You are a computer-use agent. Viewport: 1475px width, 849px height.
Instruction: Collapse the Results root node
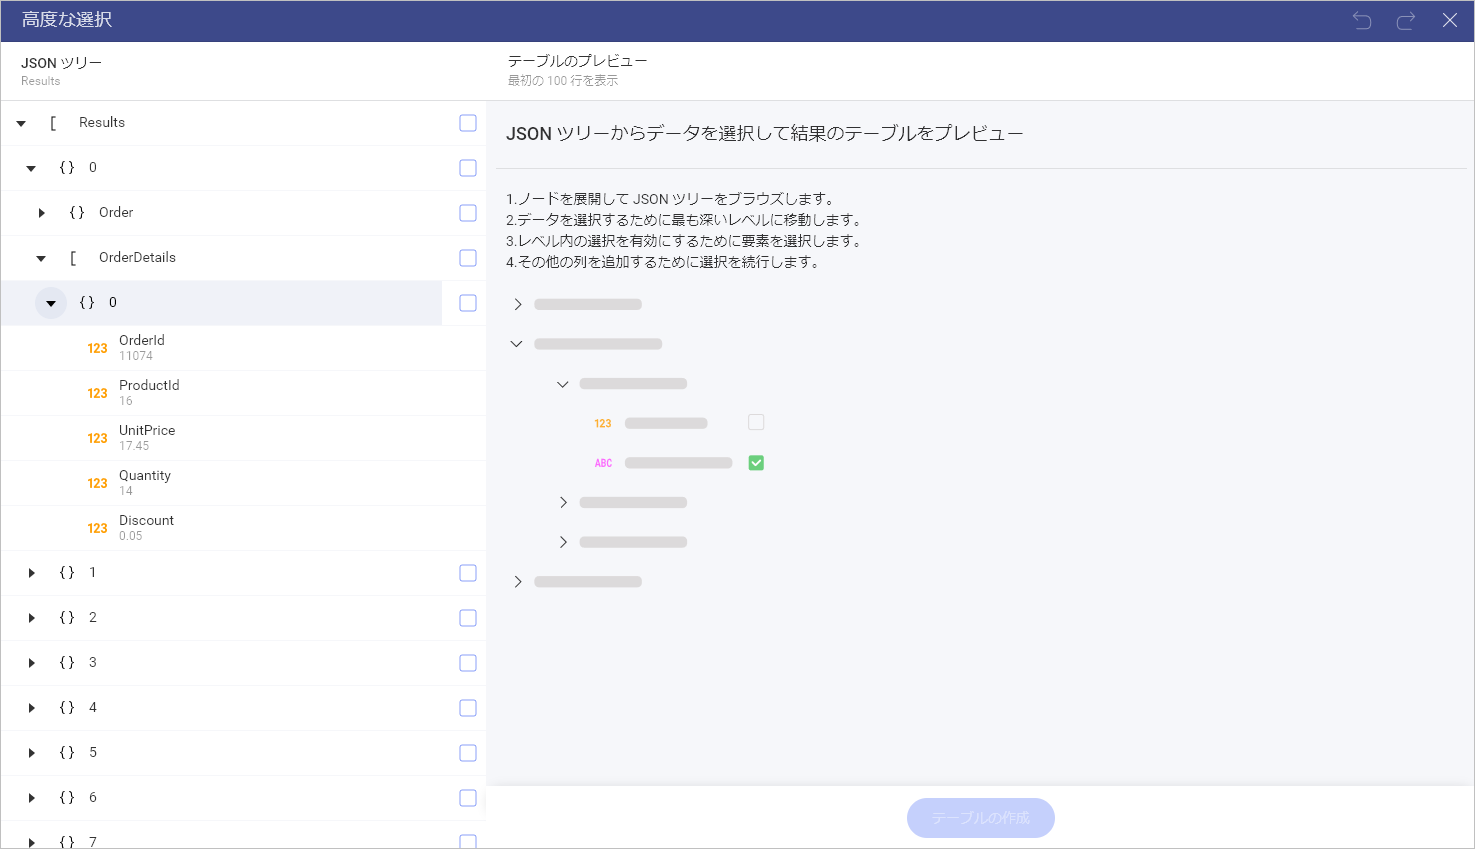21,124
